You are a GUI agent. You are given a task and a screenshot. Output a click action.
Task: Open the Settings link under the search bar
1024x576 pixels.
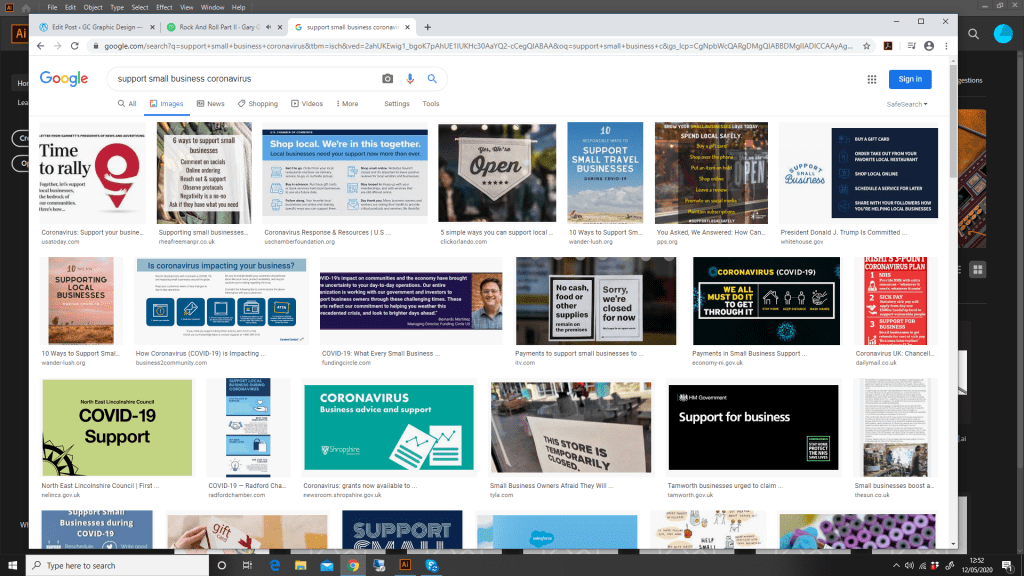[x=397, y=104]
